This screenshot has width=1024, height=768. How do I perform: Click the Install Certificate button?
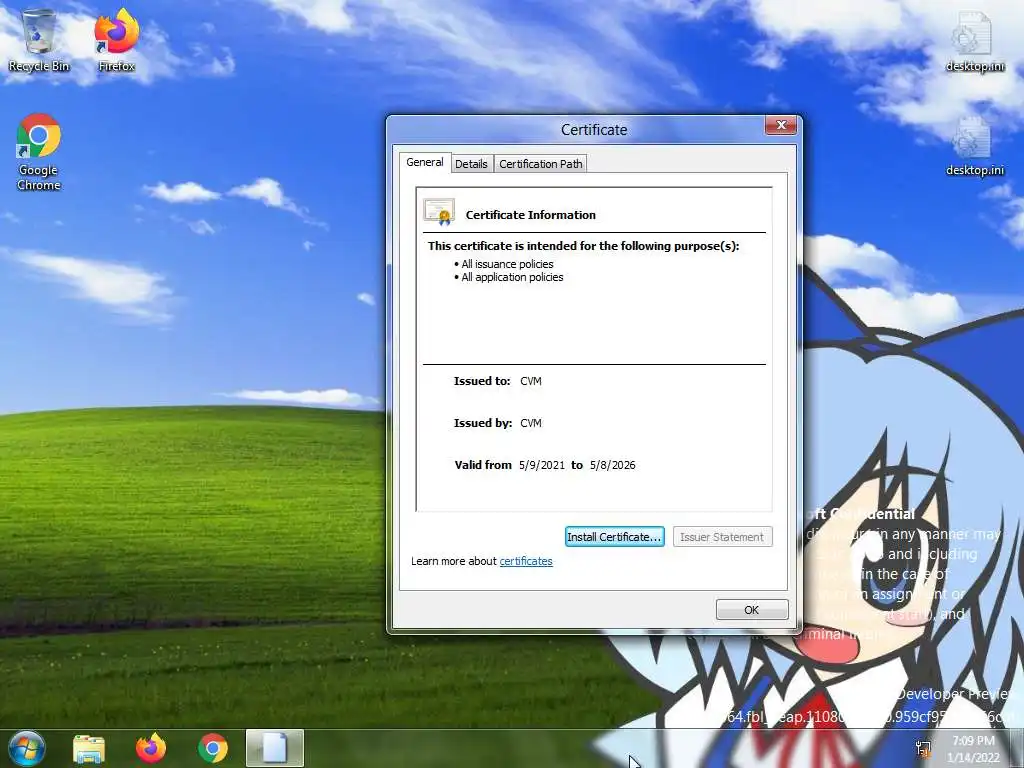tap(615, 537)
